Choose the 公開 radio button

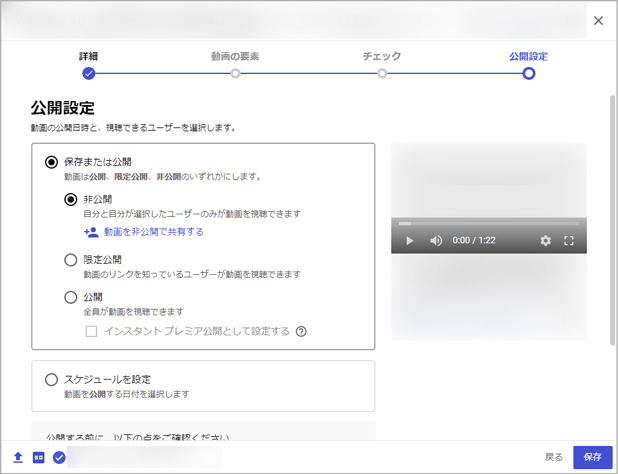pos(71,297)
